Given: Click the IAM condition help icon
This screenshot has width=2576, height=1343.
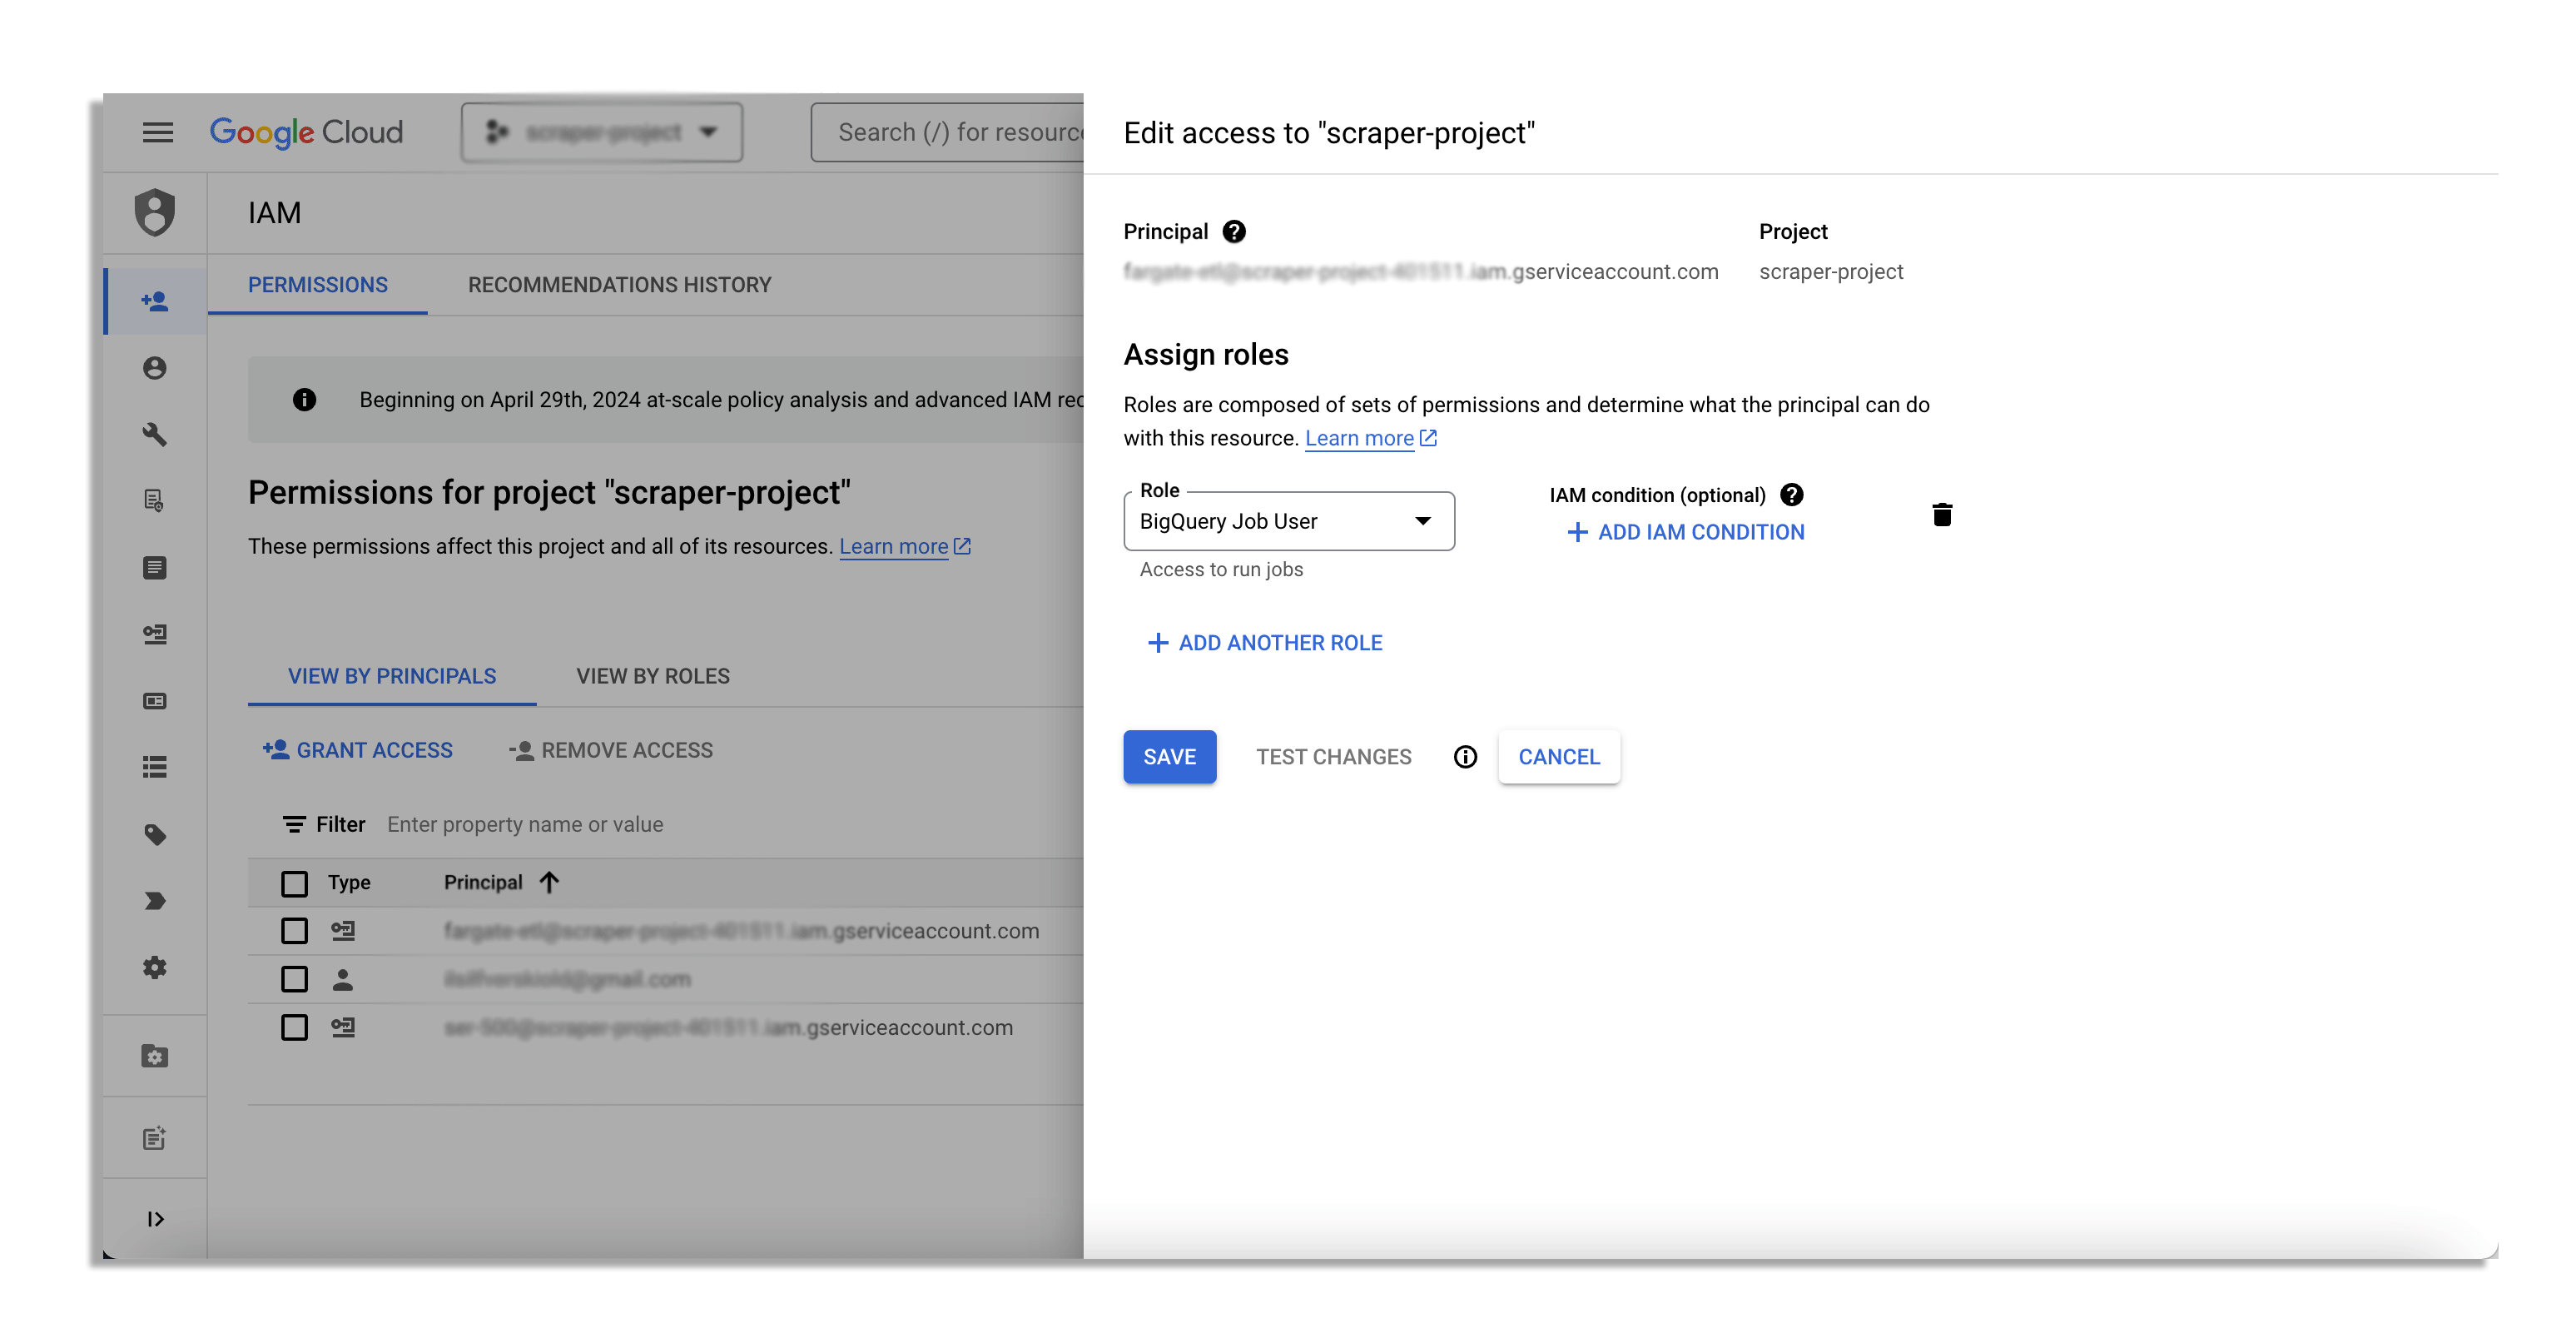Looking at the screenshot, I should click(1791, 495).
